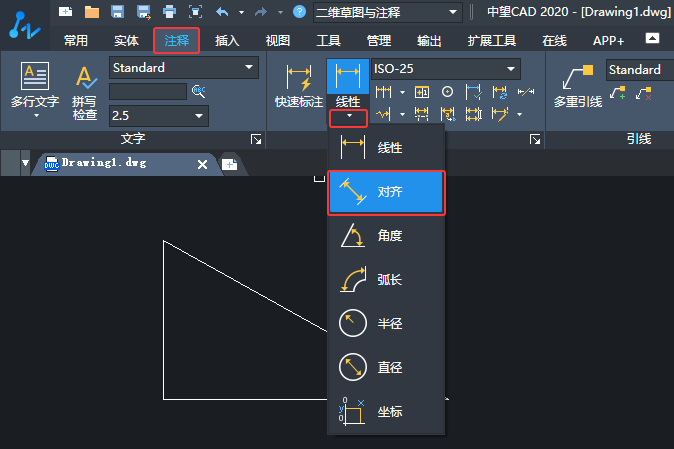The image size is (674, 449).
Task: Click the add leader plus icon
Action: (x=618, y=92)
